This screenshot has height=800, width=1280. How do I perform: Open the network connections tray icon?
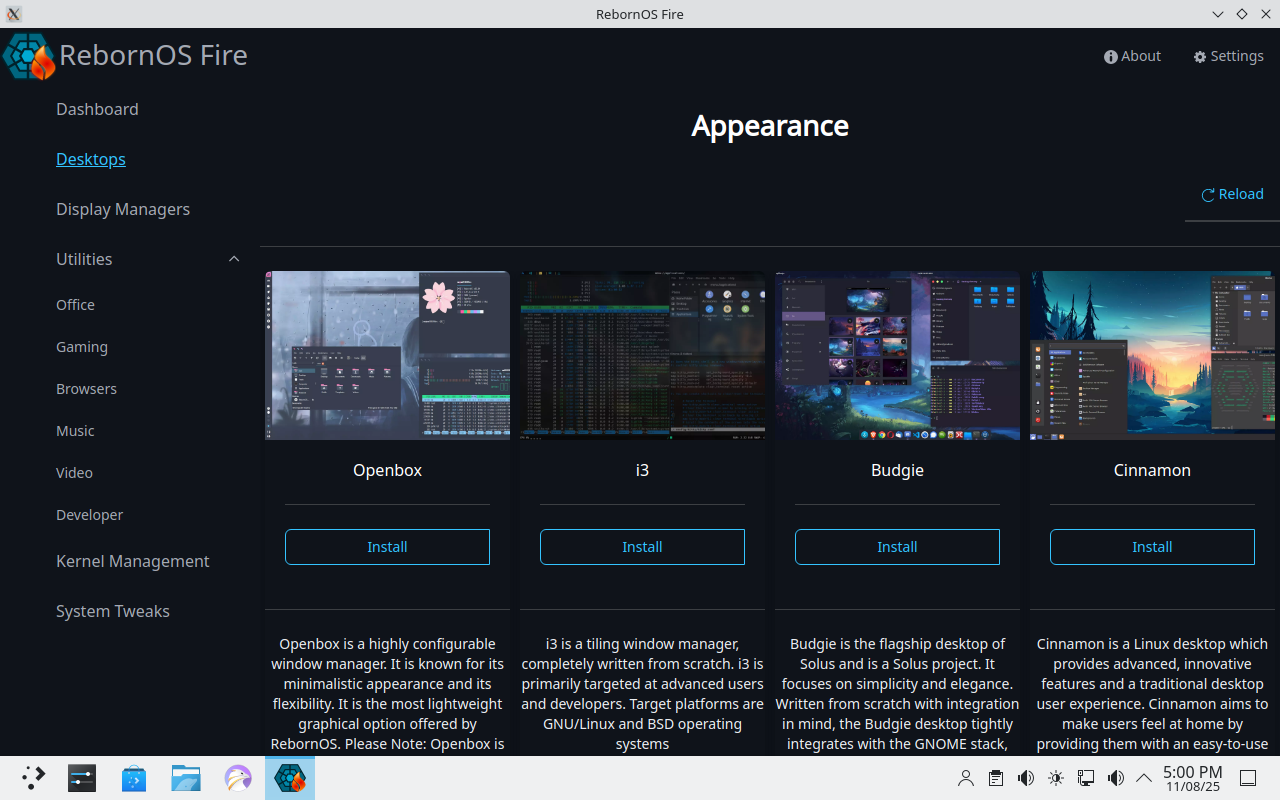[1086, 778]
